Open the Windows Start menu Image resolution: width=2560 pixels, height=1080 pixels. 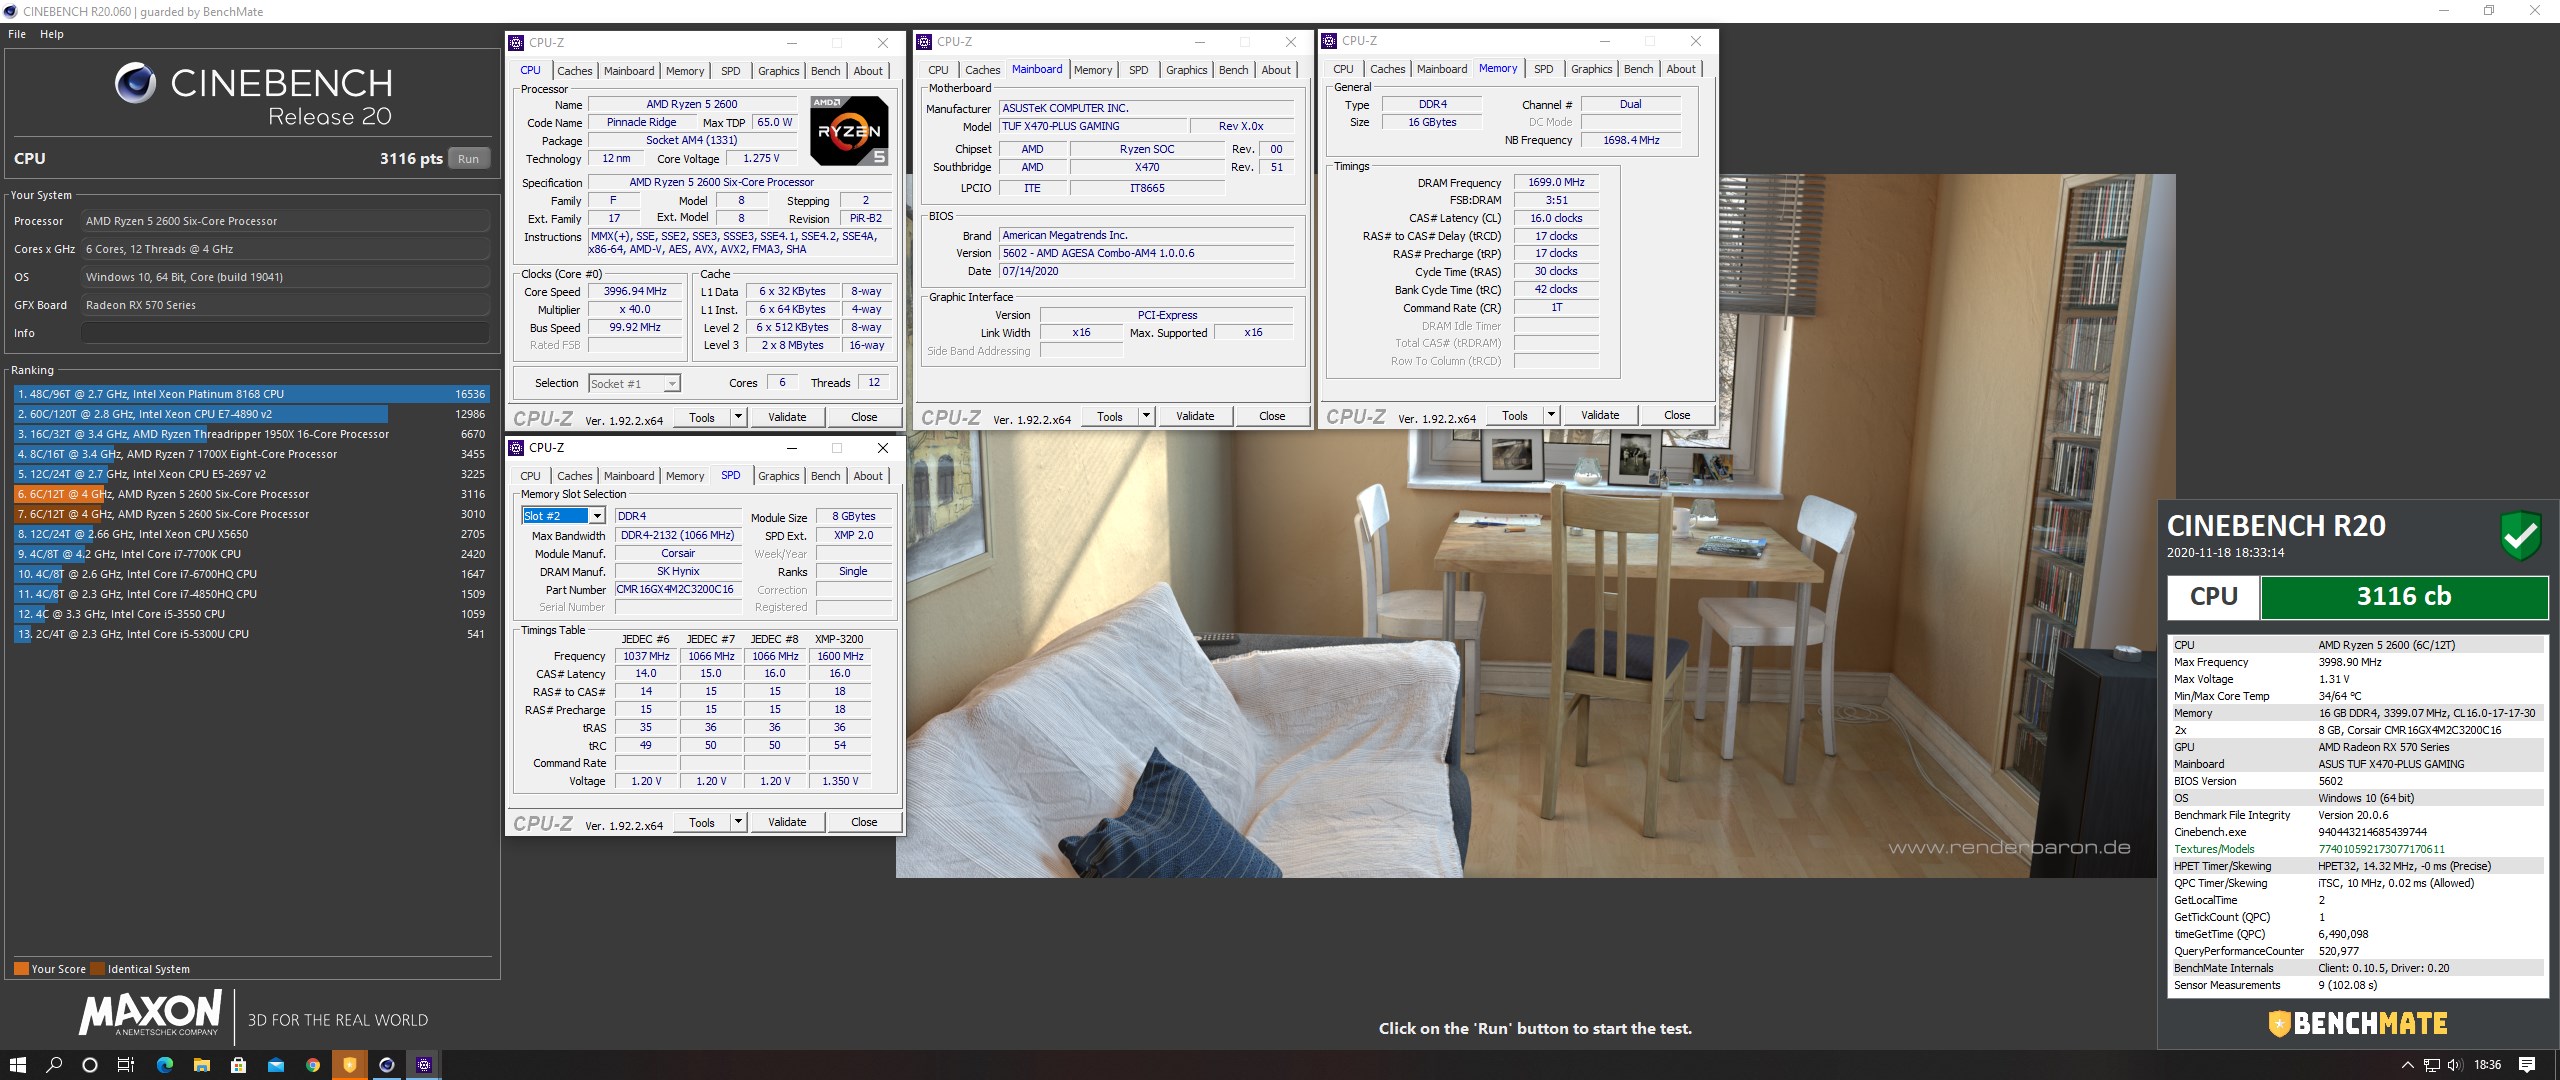(17, 1065)
